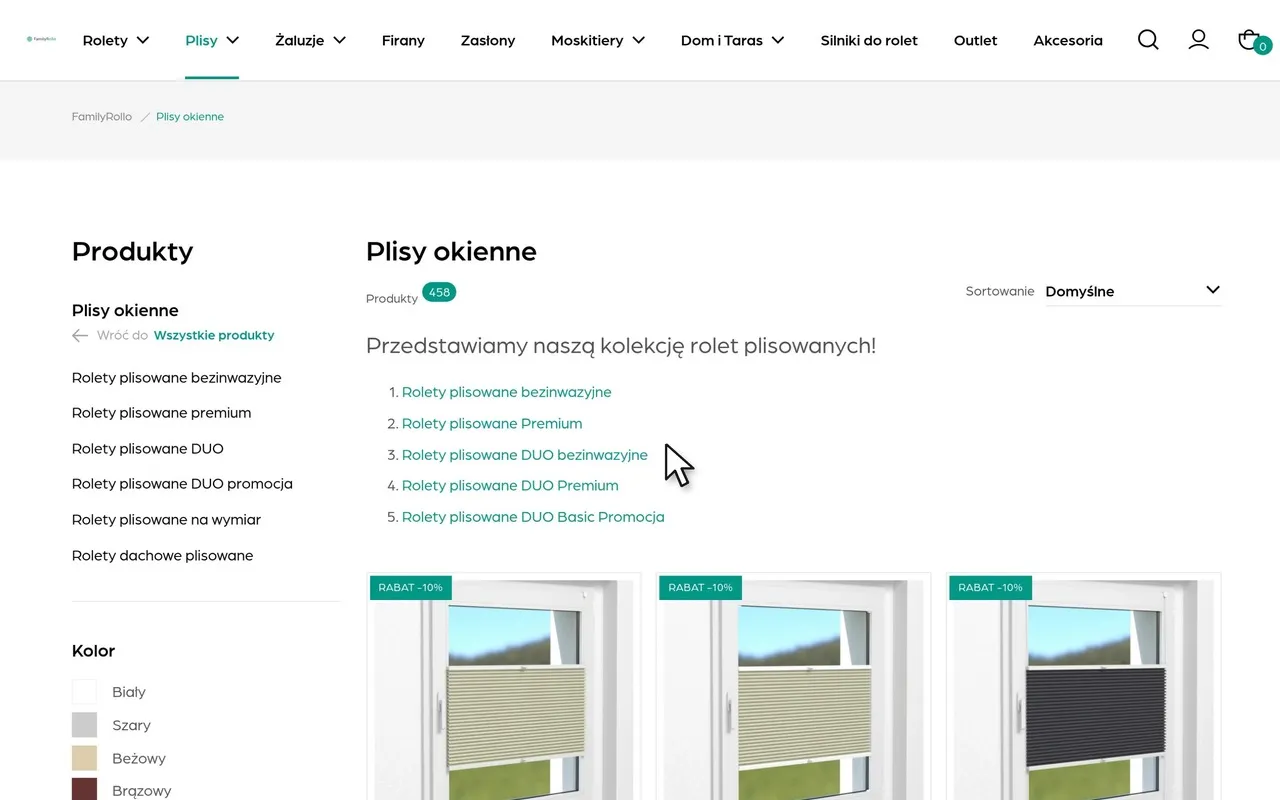Open Rolety plisowane DUO in sidebar

(x=148, y=449)
